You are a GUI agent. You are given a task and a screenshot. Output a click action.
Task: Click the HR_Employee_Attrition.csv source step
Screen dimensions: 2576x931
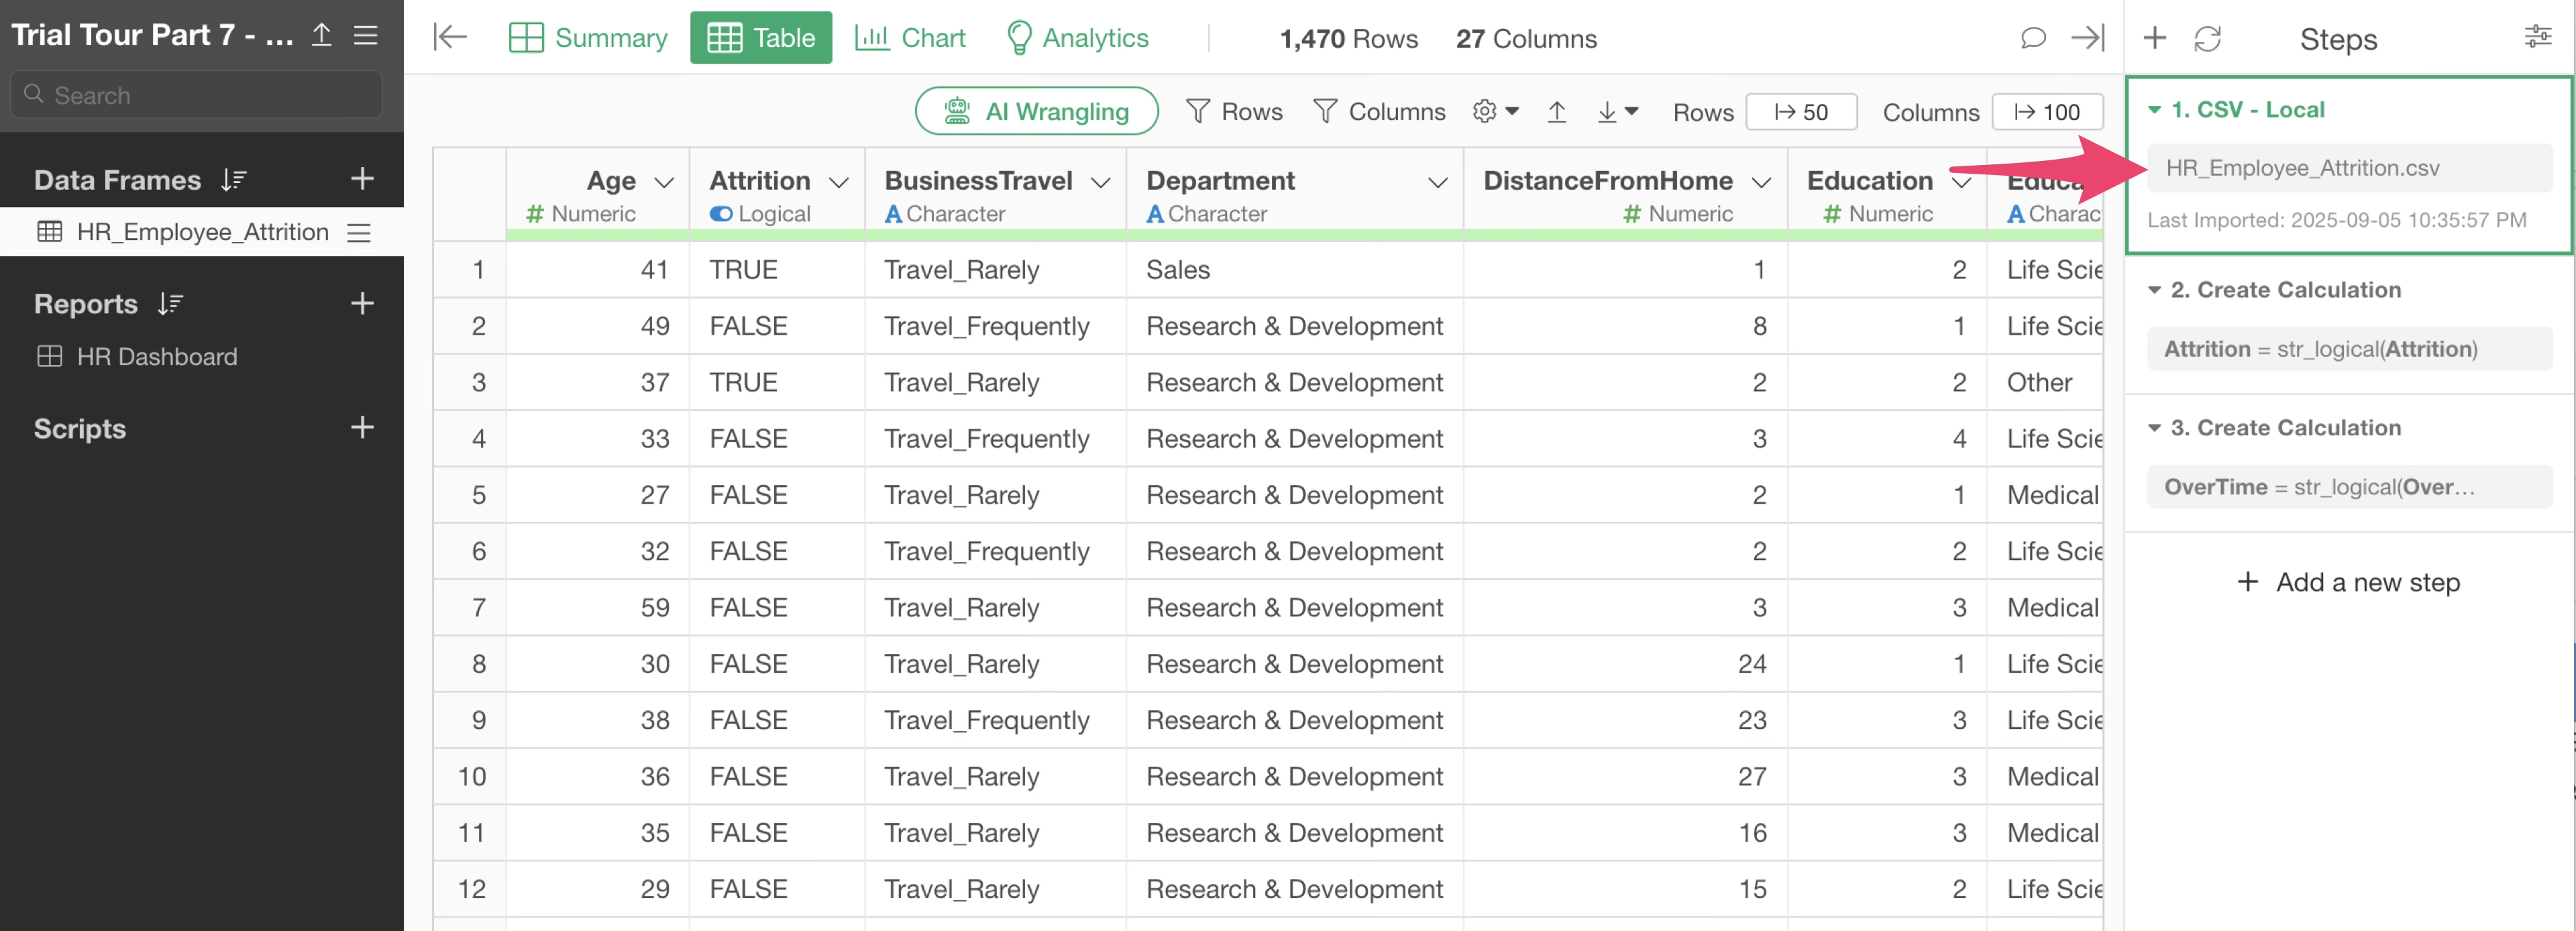tap(2349, 168)
